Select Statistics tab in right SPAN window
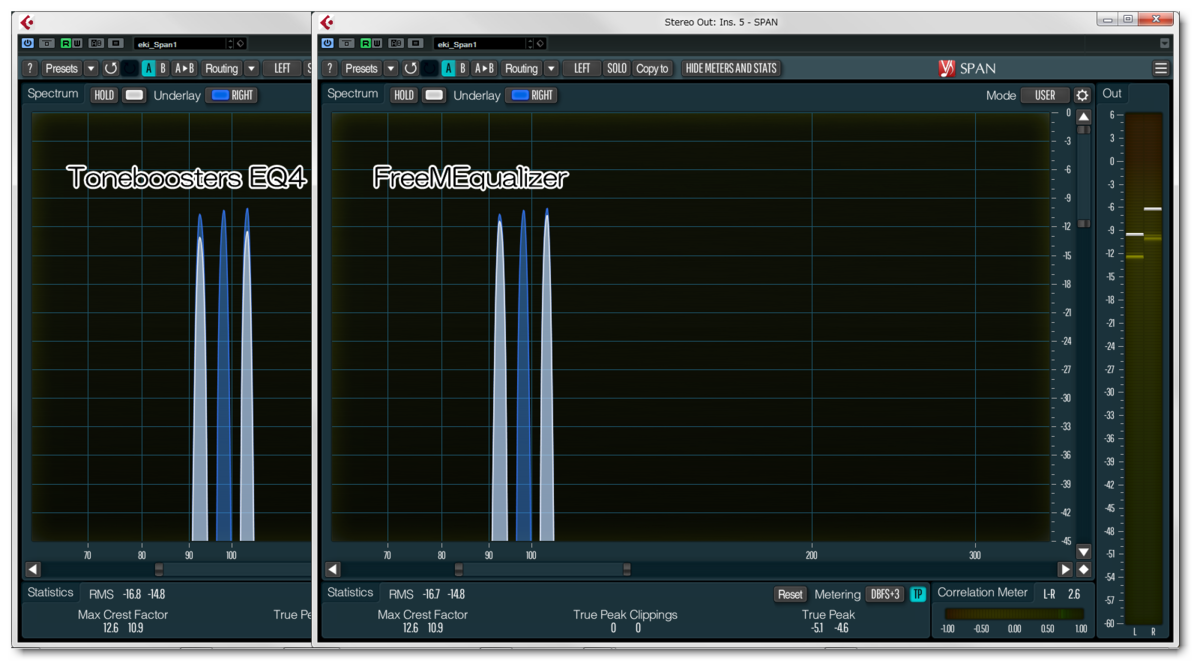 click(350, 593)
